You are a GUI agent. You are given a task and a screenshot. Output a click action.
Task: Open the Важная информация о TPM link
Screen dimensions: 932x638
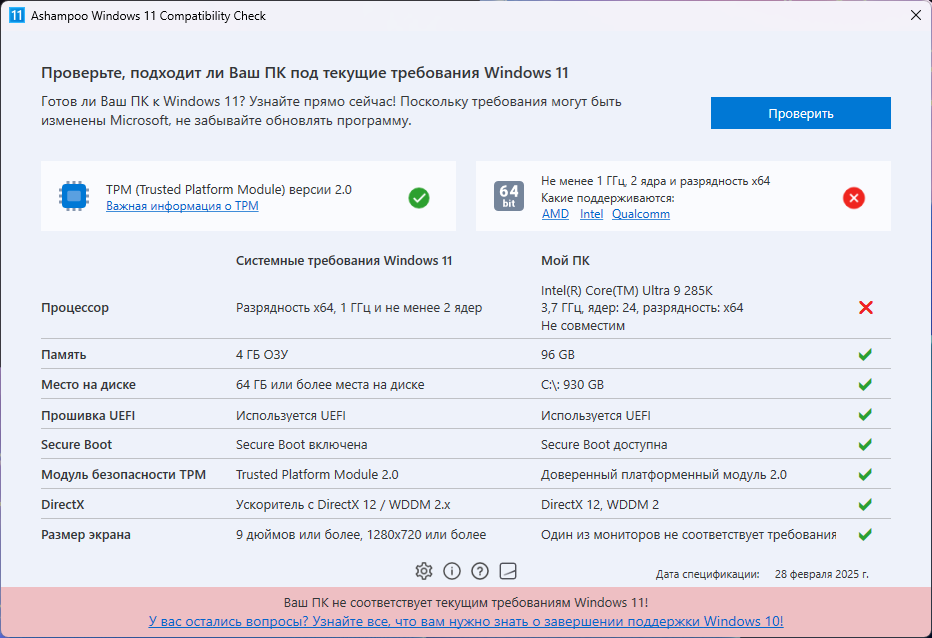pyautogui.click(x=182, y=206)
